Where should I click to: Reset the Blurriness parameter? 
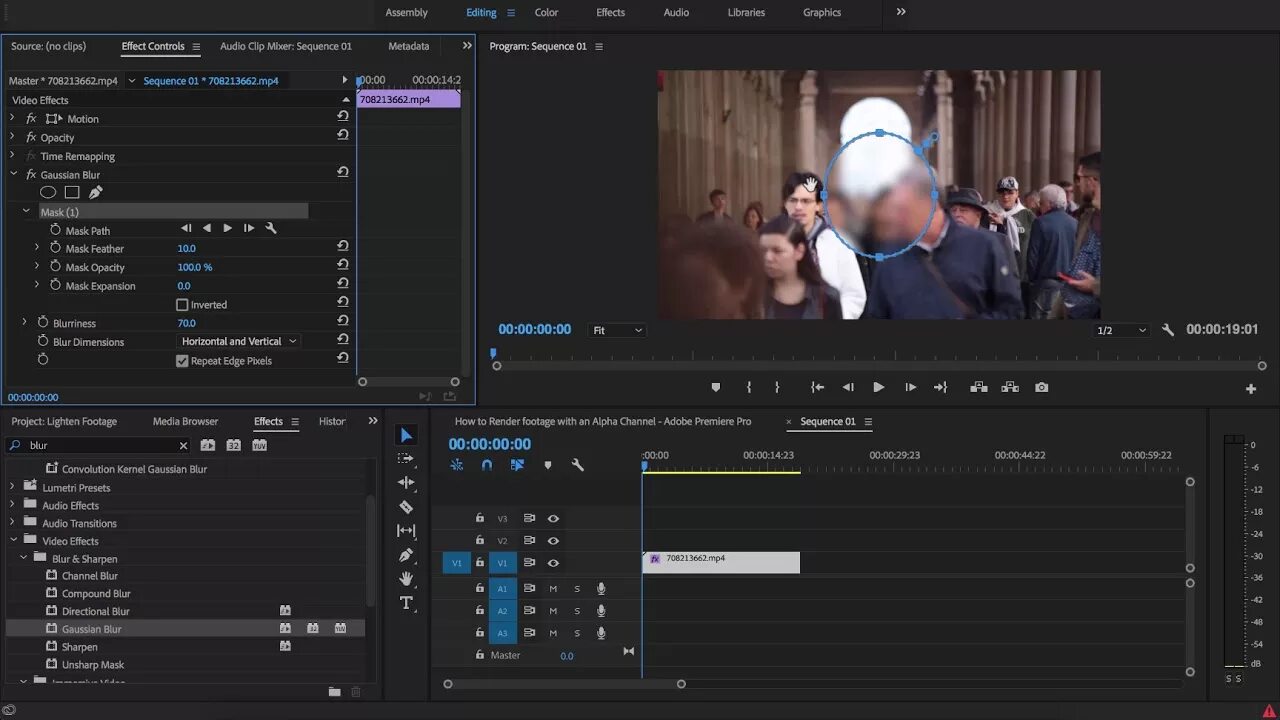pyautogui.click(x=343, y=322)
